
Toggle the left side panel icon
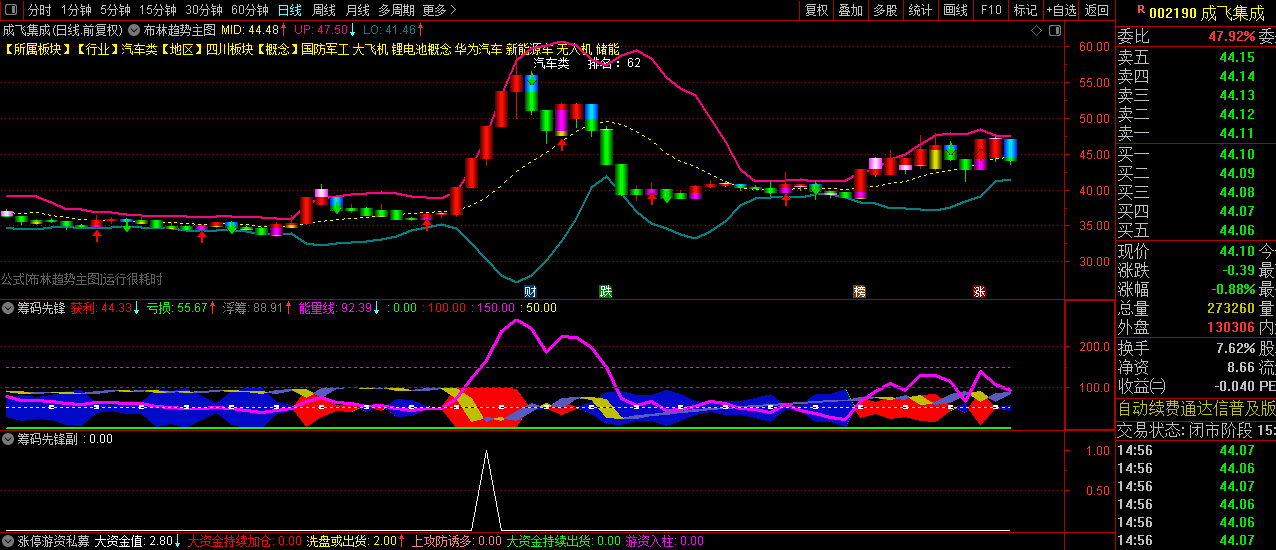(12, 10)
